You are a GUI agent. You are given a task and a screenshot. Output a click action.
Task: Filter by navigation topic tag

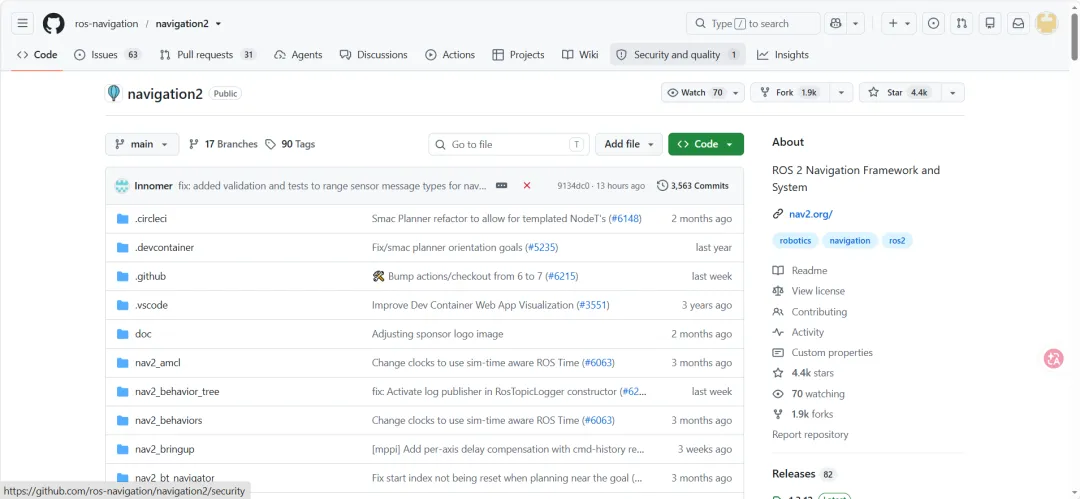(x=849, y=241)
